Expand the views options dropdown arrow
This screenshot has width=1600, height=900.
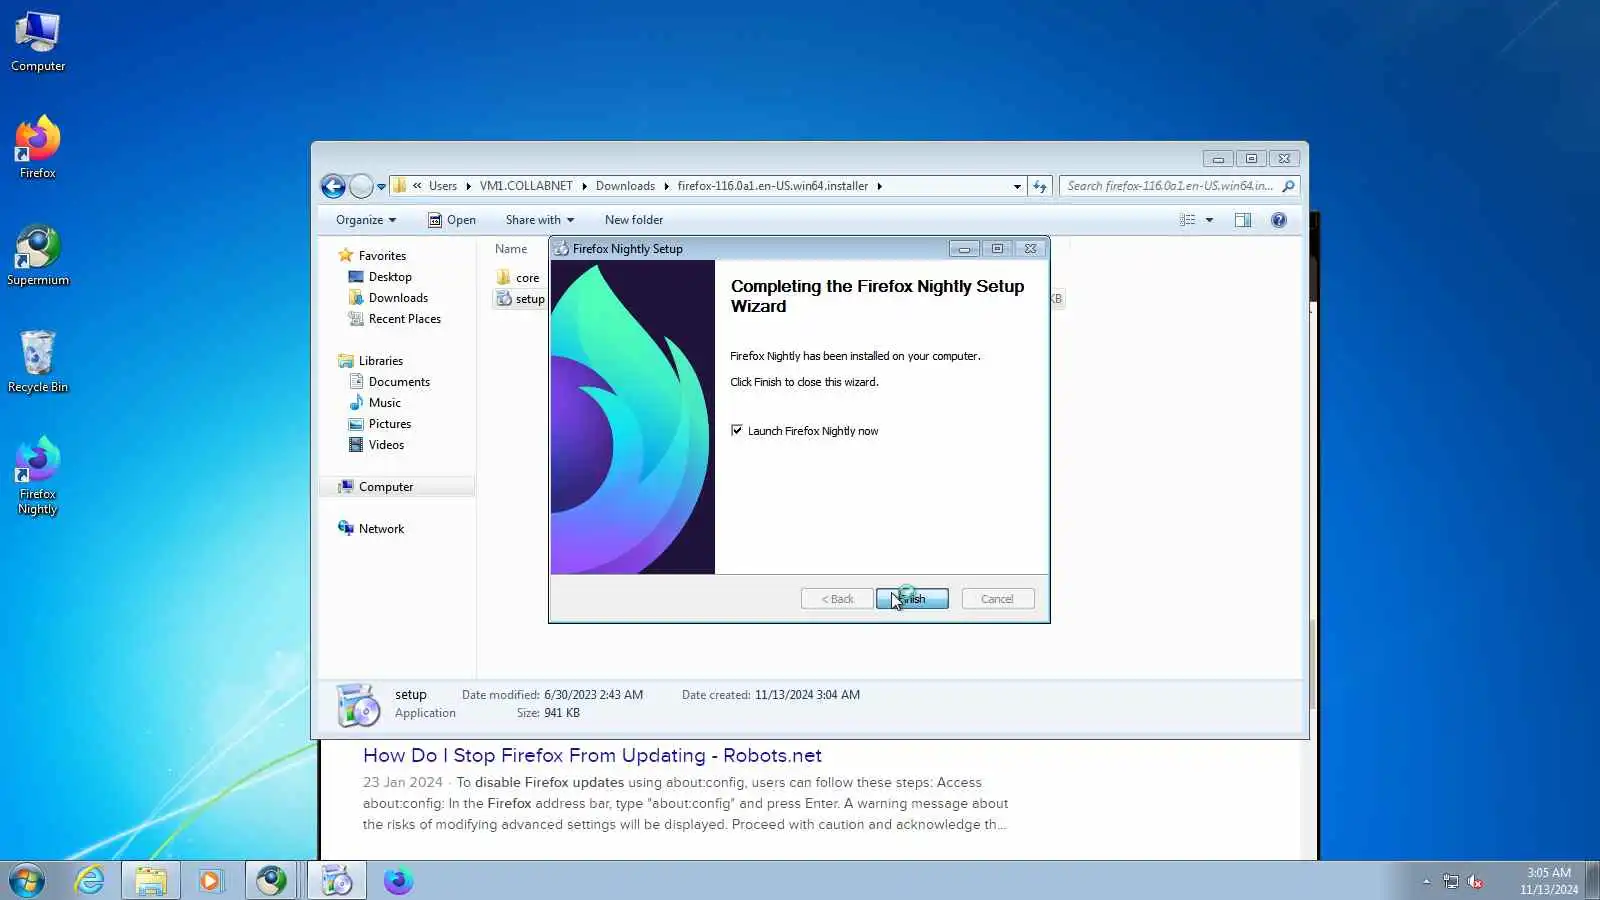click(x=1209, y=220)
